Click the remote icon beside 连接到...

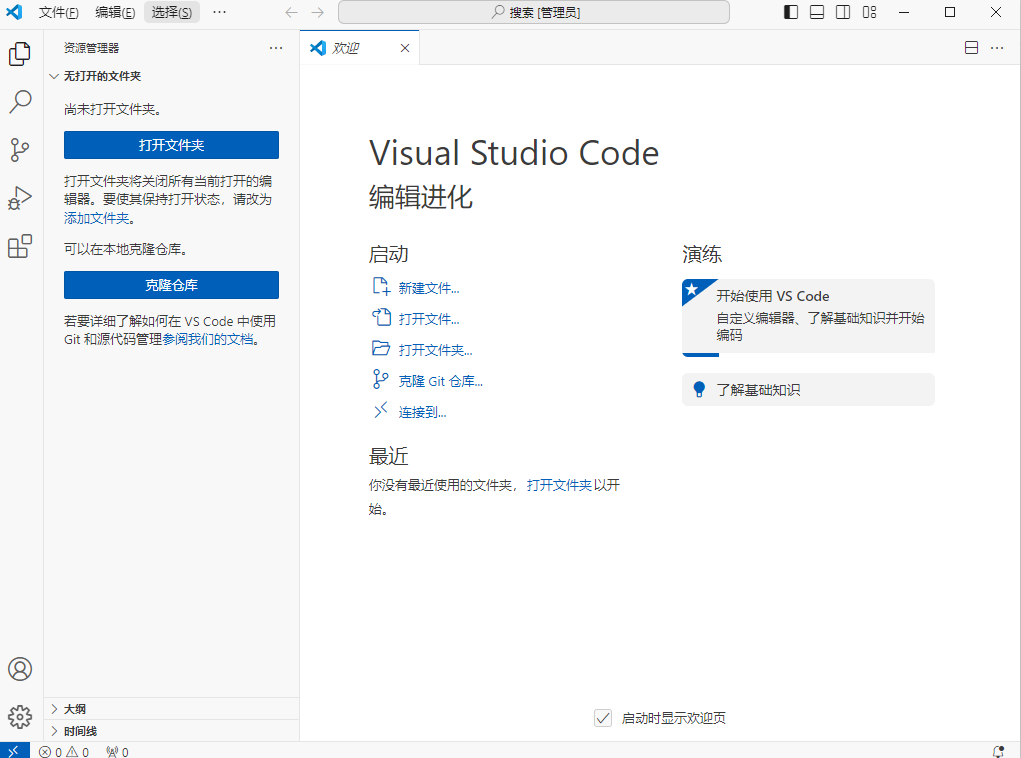[381, 410]
